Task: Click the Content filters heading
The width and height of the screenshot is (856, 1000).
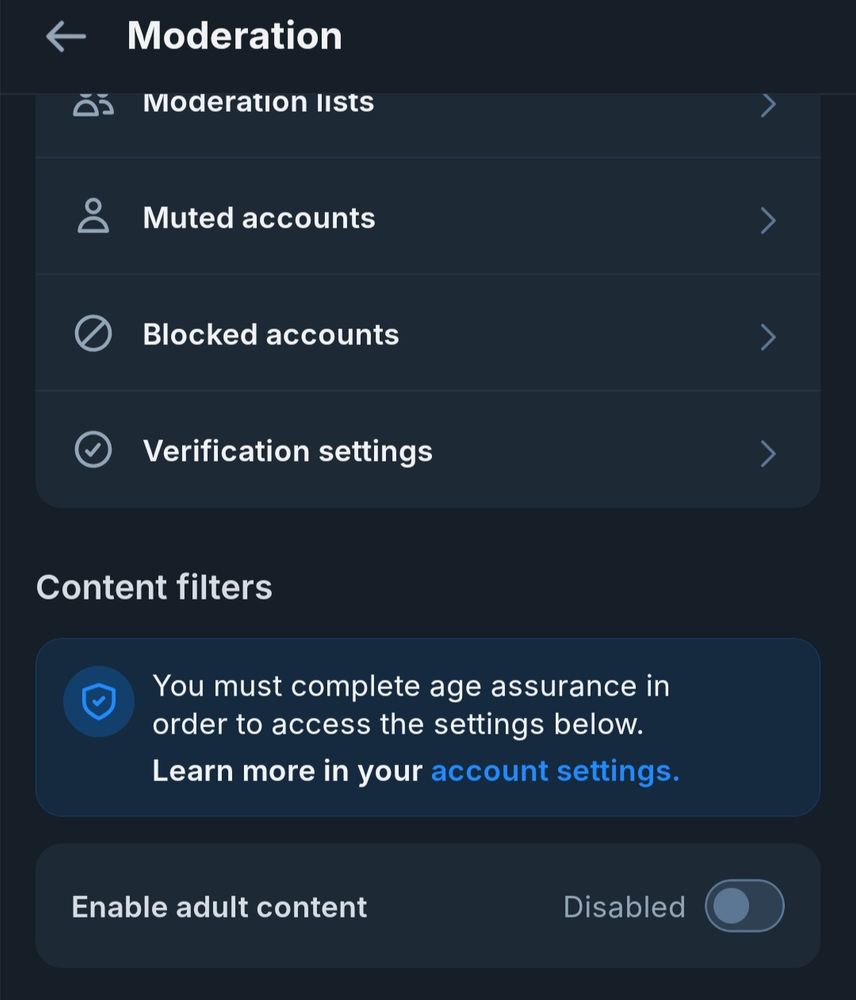Action: click(x=154, y=587)
